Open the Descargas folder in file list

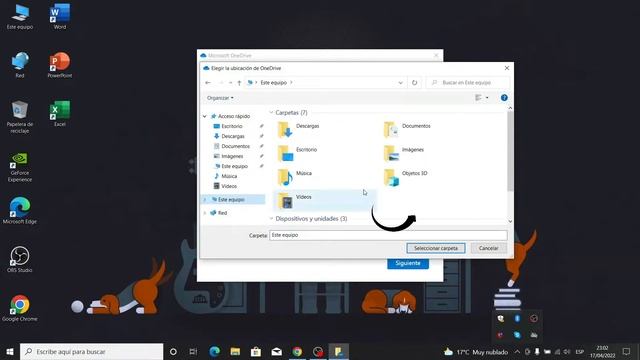click(299, 129)
